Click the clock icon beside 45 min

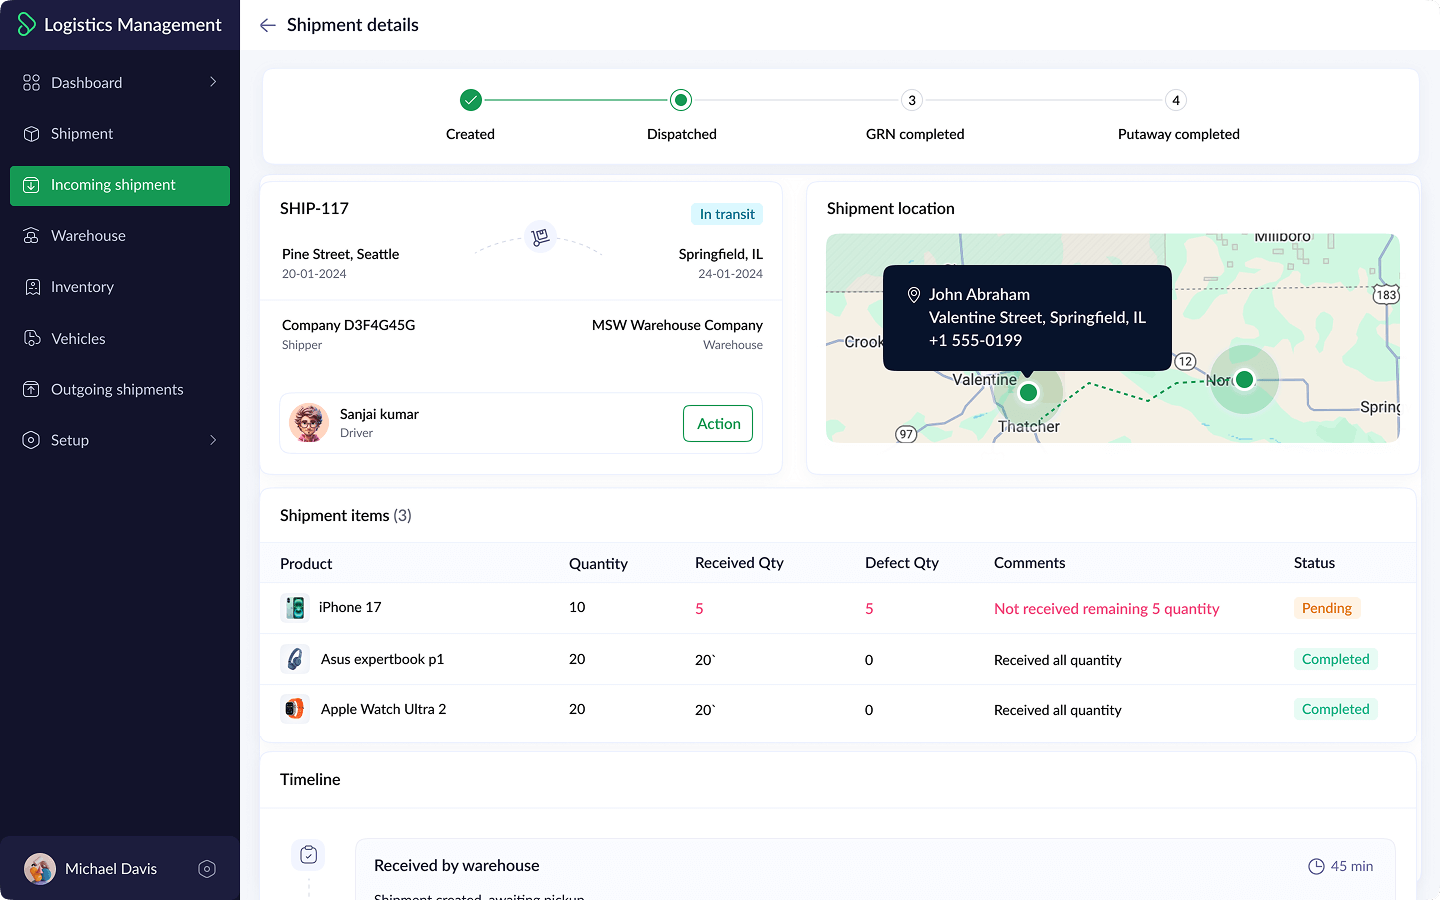(1316, 866)
